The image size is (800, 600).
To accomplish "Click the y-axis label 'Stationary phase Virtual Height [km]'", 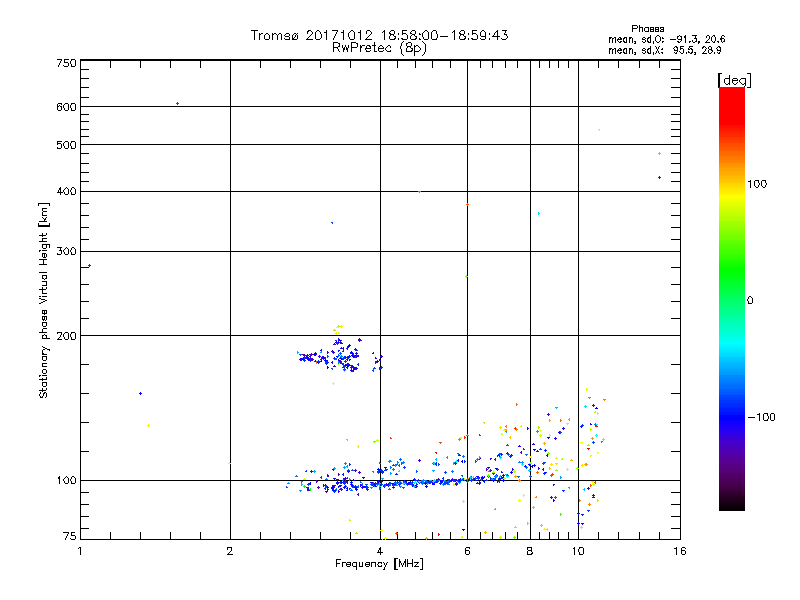I will click(43, 300).
